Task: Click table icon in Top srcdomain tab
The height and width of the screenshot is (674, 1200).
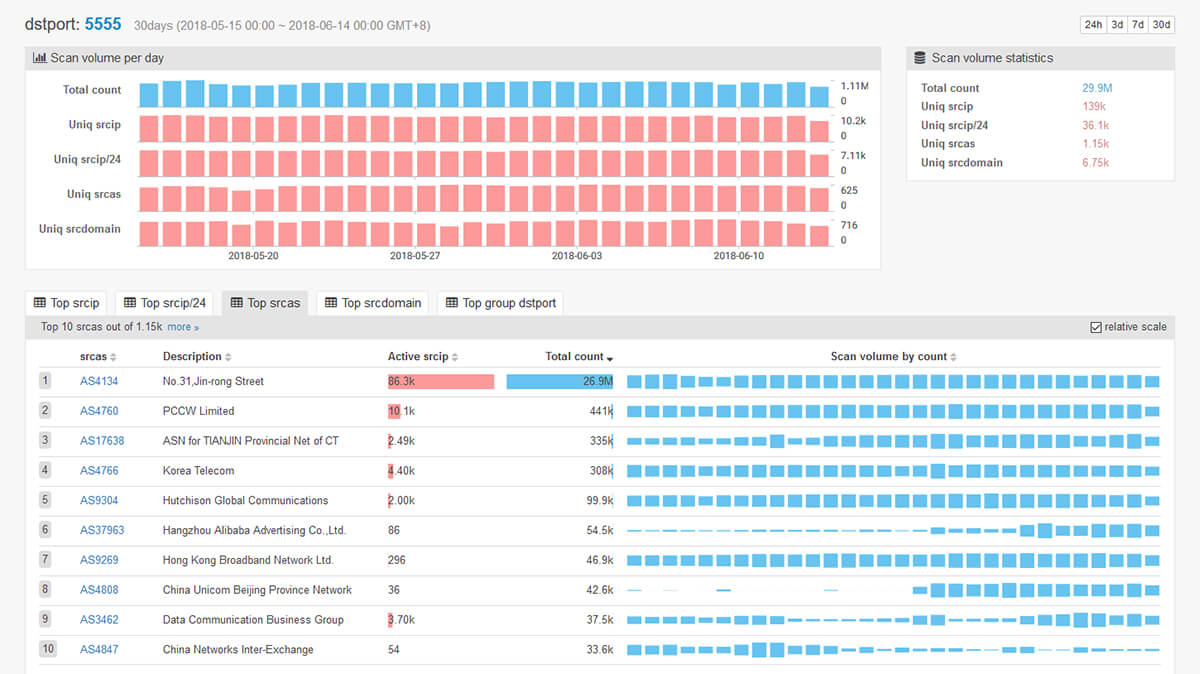Action: pos(331,303)
